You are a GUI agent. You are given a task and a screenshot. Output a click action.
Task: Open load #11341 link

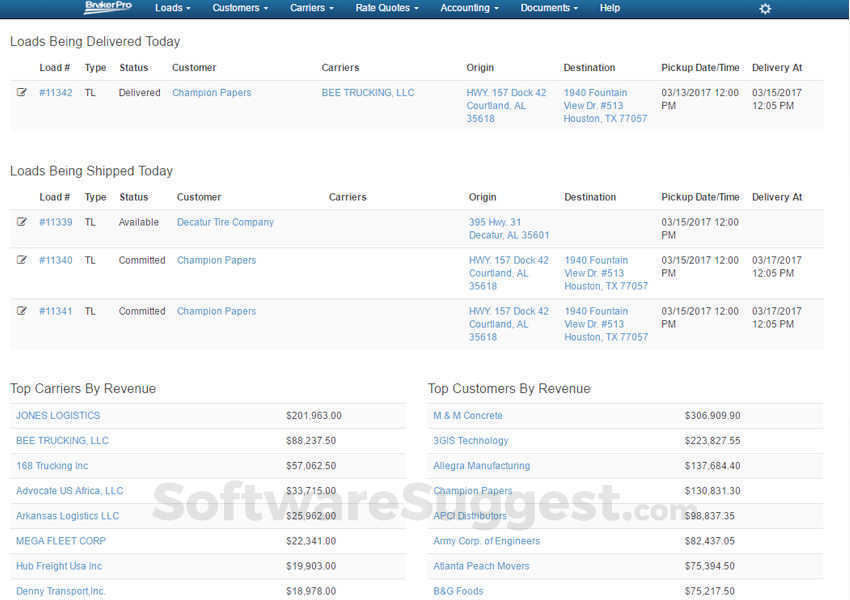(56, 311)
